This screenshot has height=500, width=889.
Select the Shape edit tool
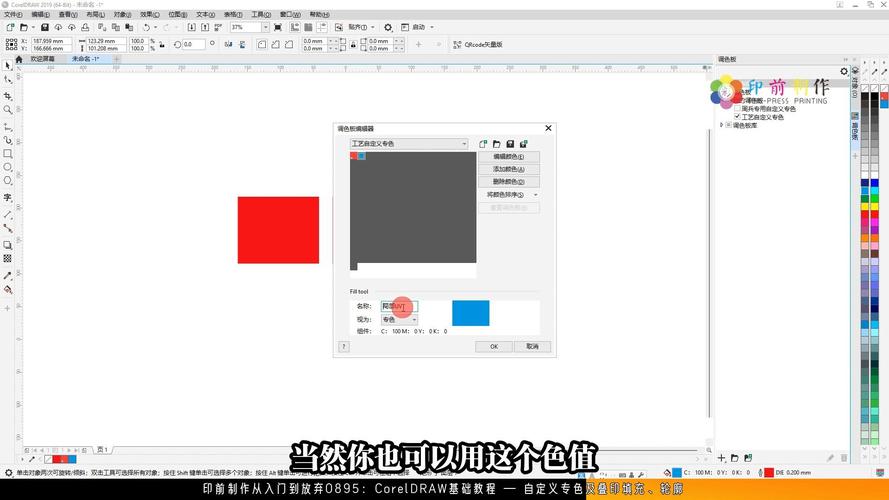[x=7, y=80]
